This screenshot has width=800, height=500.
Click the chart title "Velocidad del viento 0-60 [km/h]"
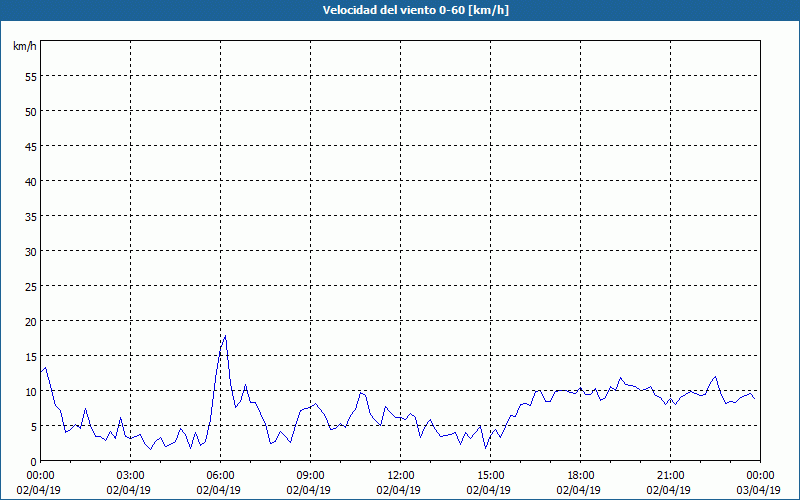click(415, 10)
